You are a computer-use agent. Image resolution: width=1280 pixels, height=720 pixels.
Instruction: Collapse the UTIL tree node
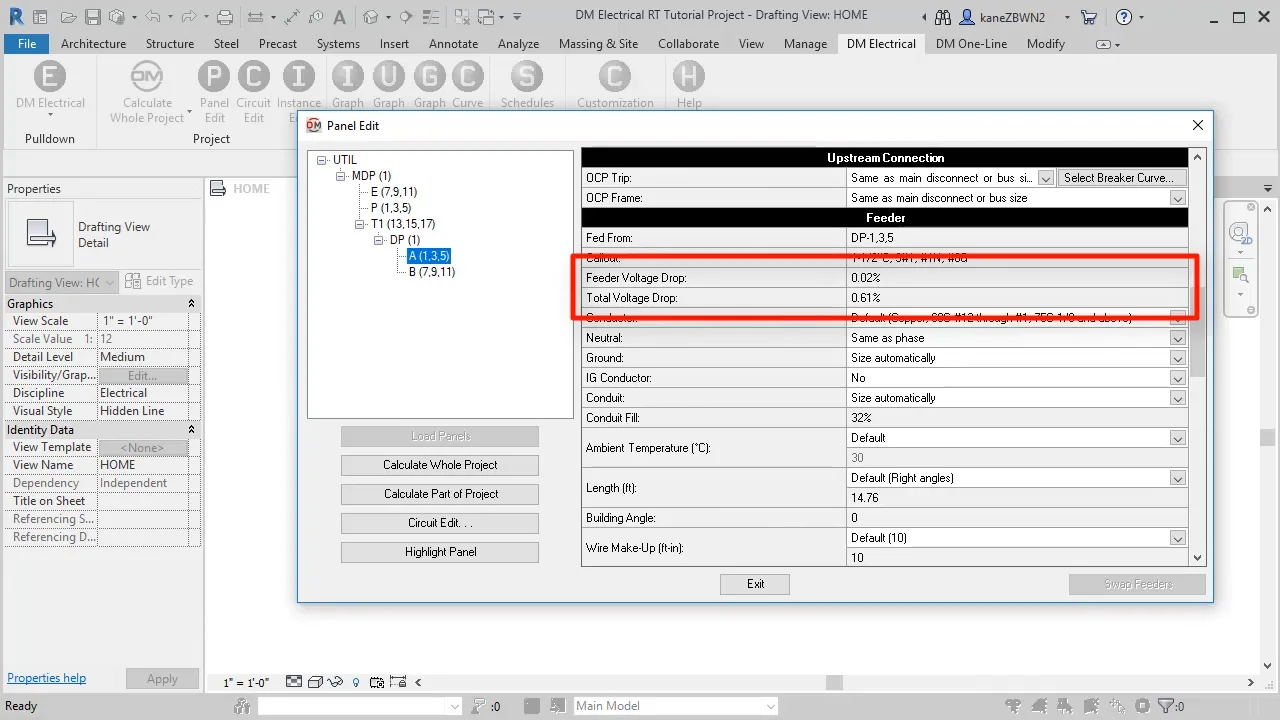coord(322,160)
